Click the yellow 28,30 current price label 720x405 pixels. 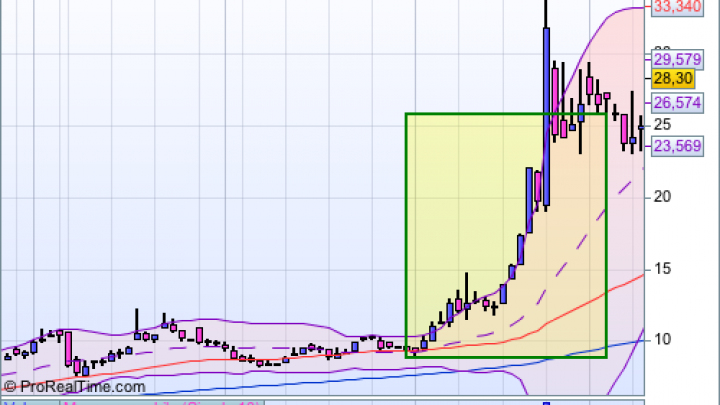673,79
